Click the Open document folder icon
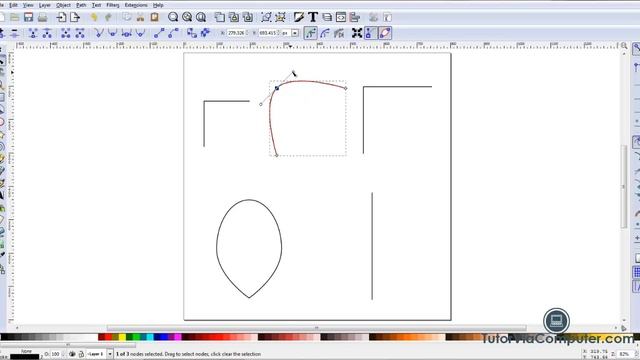The image size is (640, 360). click(x=15, y=17)
